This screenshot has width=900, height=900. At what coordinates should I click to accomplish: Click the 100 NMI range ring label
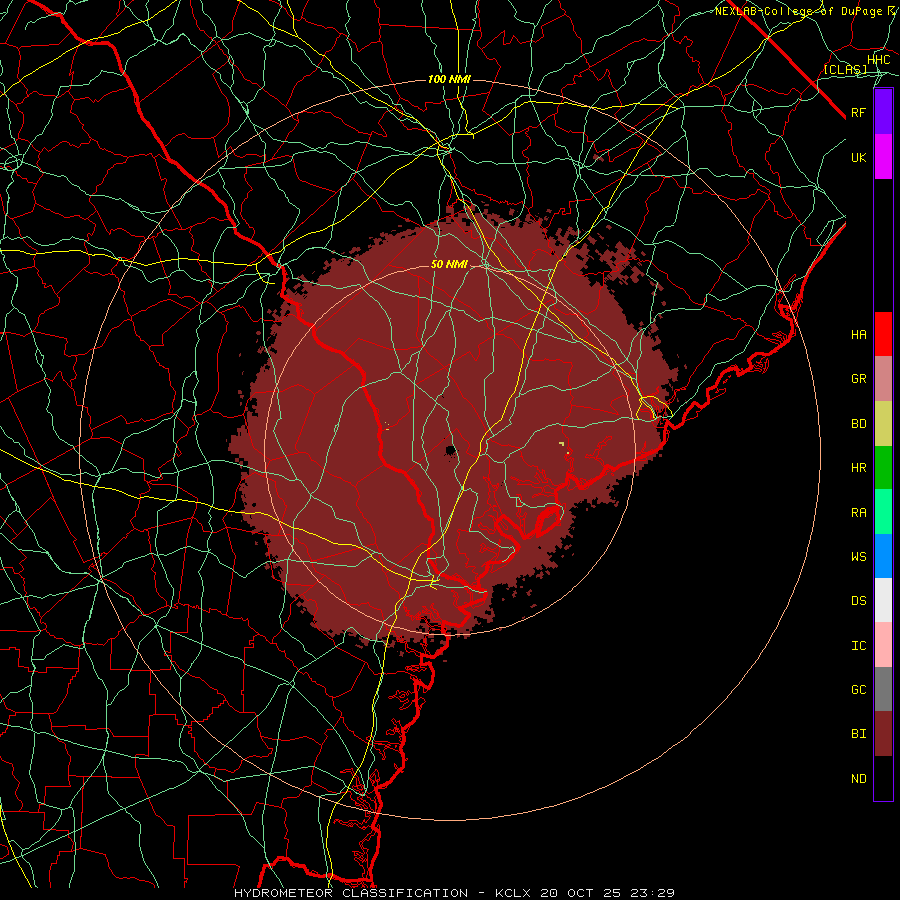(449, 79)
